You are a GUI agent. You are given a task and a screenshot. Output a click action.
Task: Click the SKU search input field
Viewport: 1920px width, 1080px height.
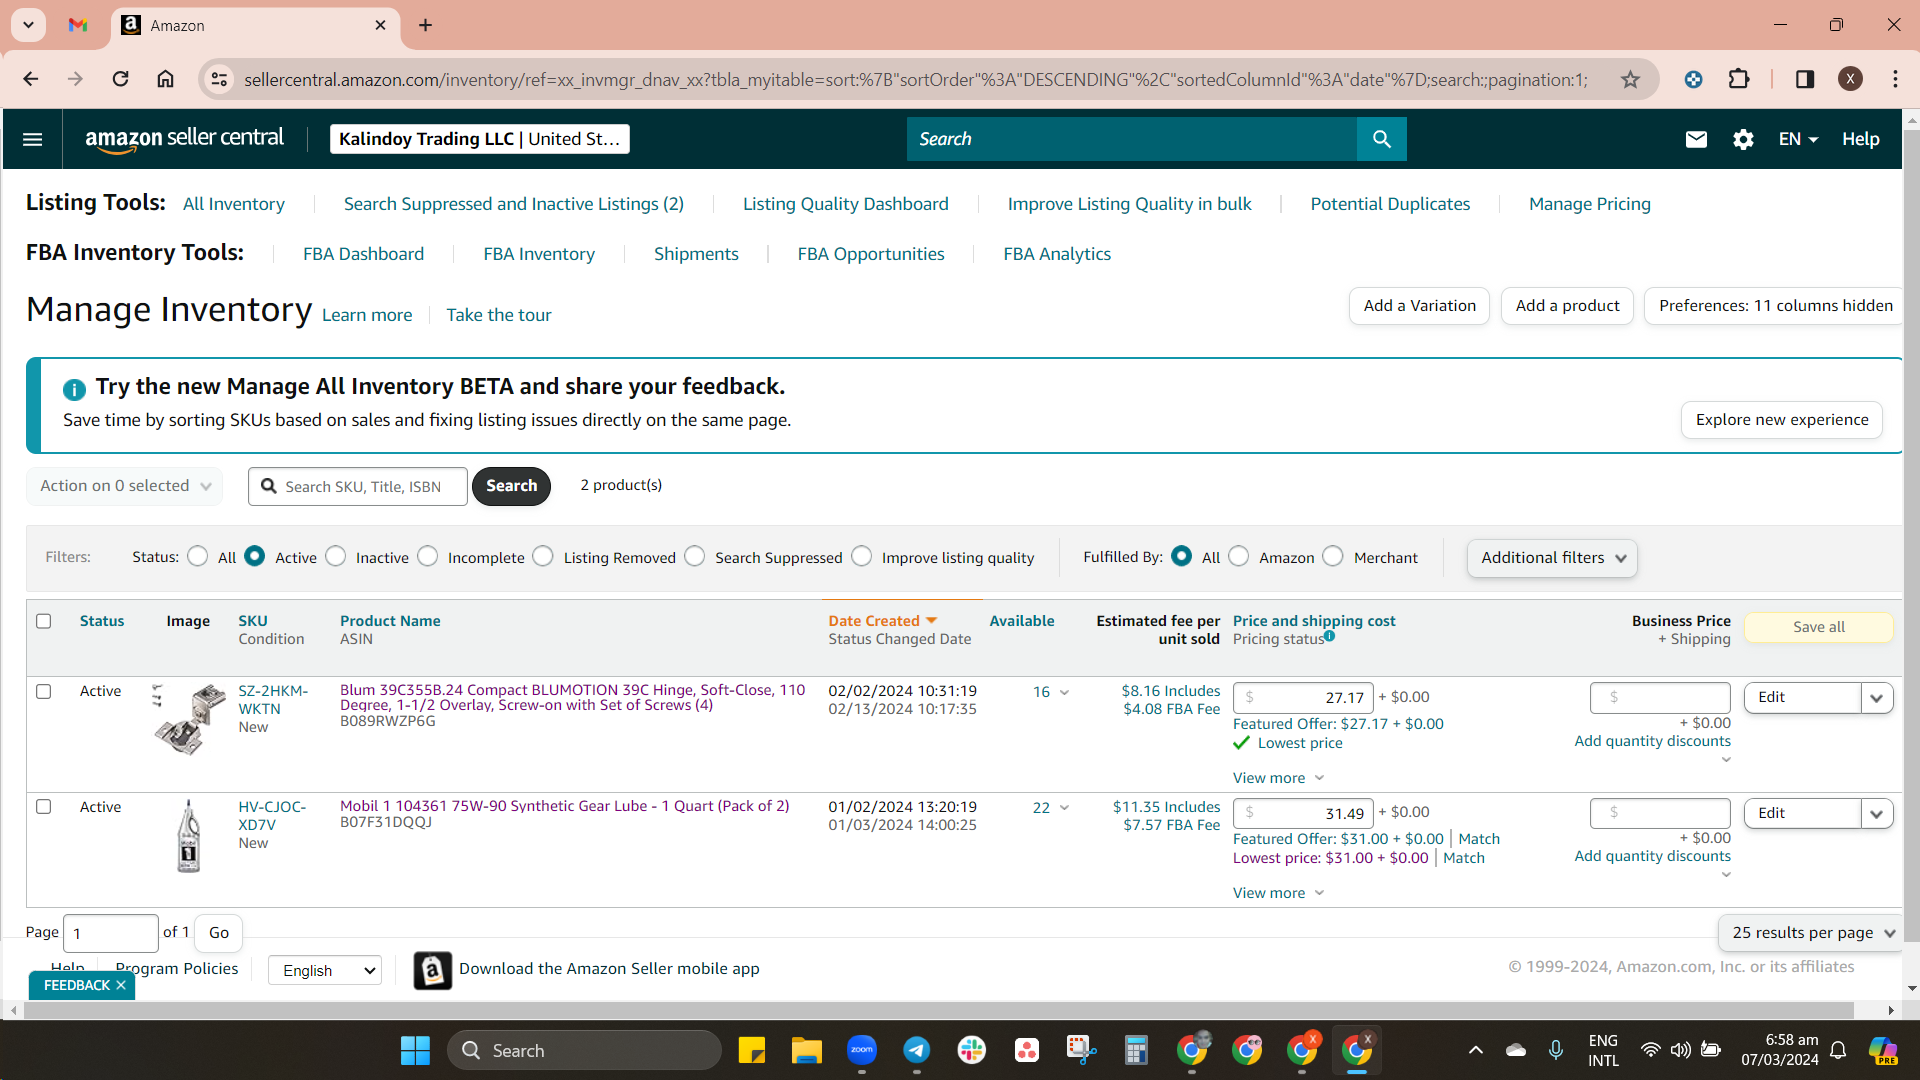coord(358,486)
